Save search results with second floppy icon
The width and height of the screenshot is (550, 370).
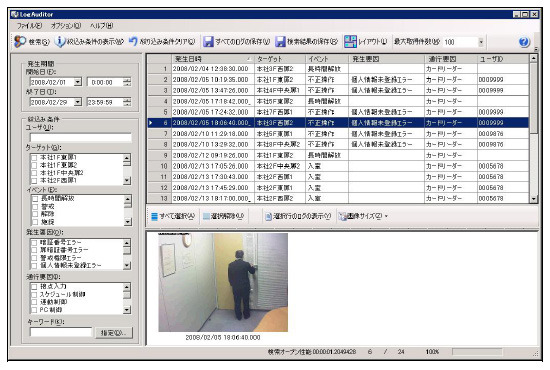coord(280,42)
